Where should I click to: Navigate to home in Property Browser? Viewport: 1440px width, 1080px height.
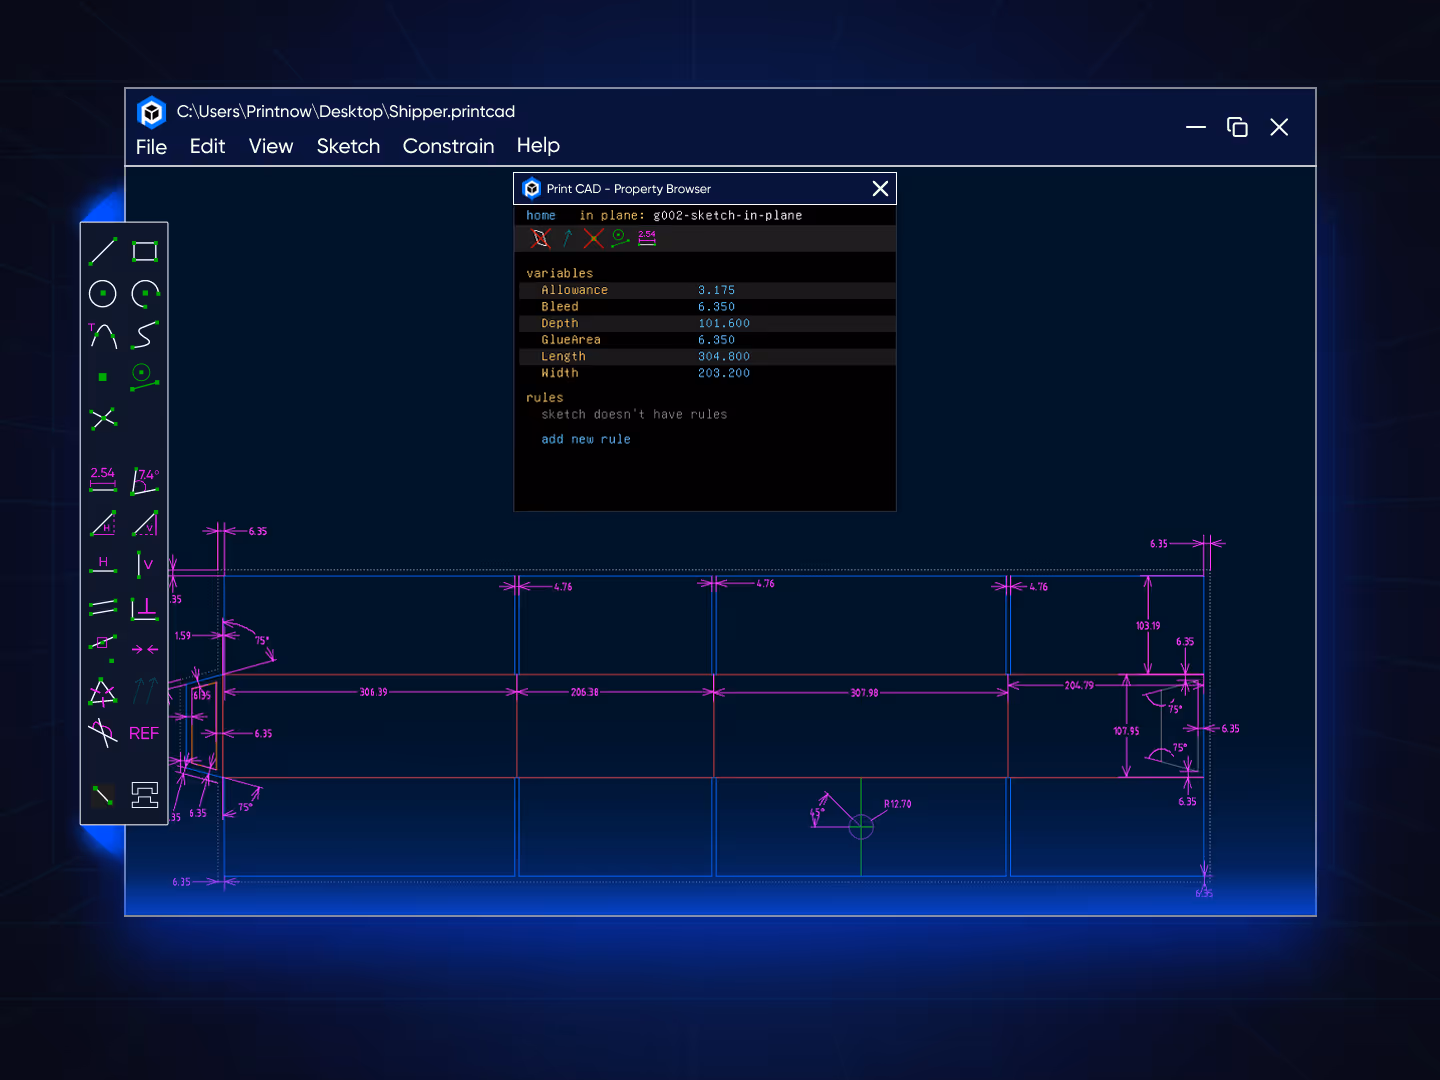coord(541,214)
